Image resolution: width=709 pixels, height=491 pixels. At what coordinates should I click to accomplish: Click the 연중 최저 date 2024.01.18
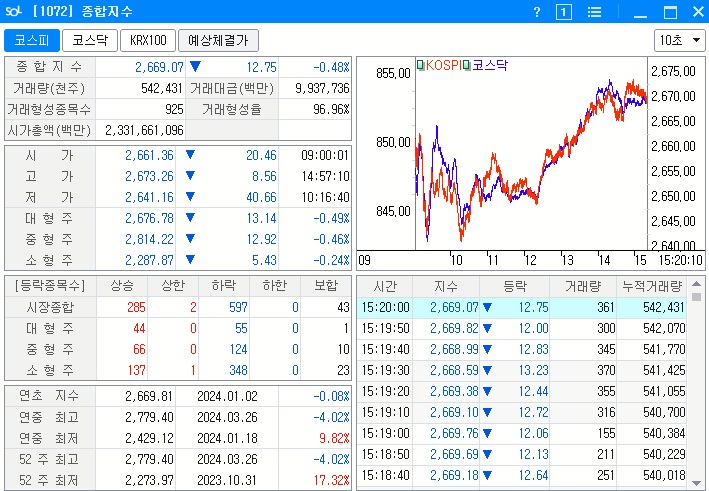tap(227, 438)
